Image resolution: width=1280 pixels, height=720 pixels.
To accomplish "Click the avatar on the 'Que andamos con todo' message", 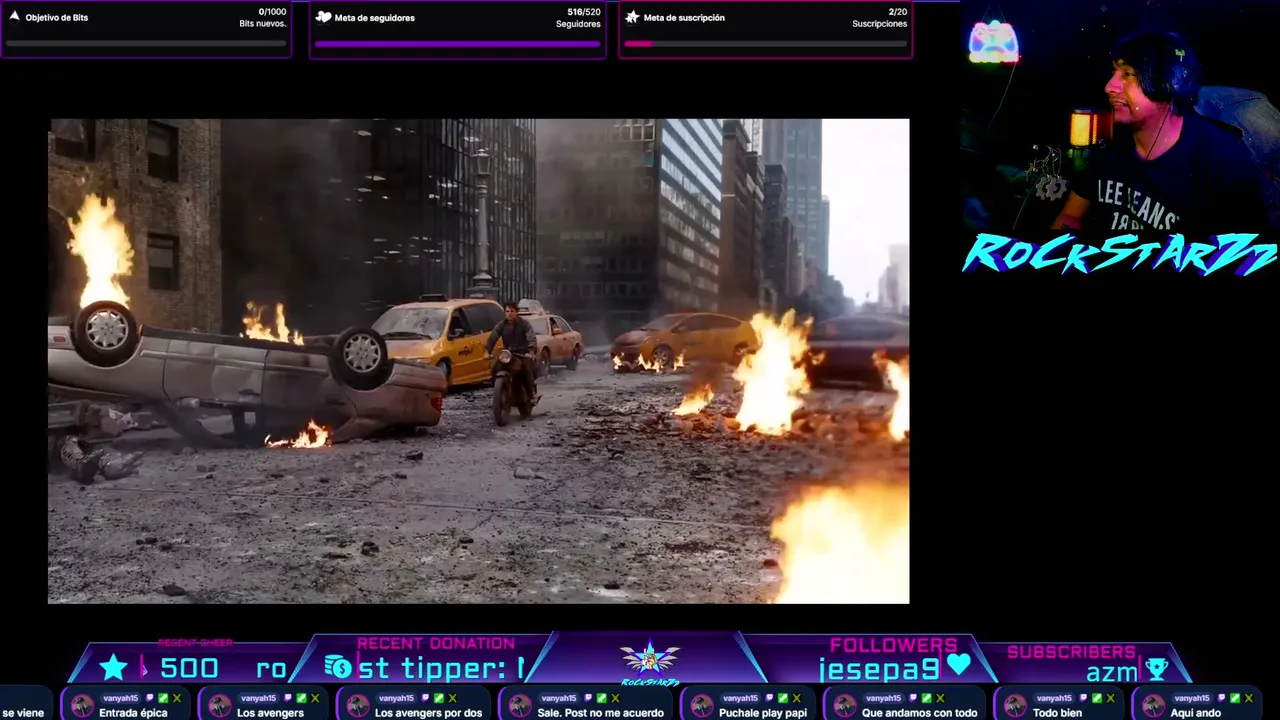I will [x=845, y=706].
